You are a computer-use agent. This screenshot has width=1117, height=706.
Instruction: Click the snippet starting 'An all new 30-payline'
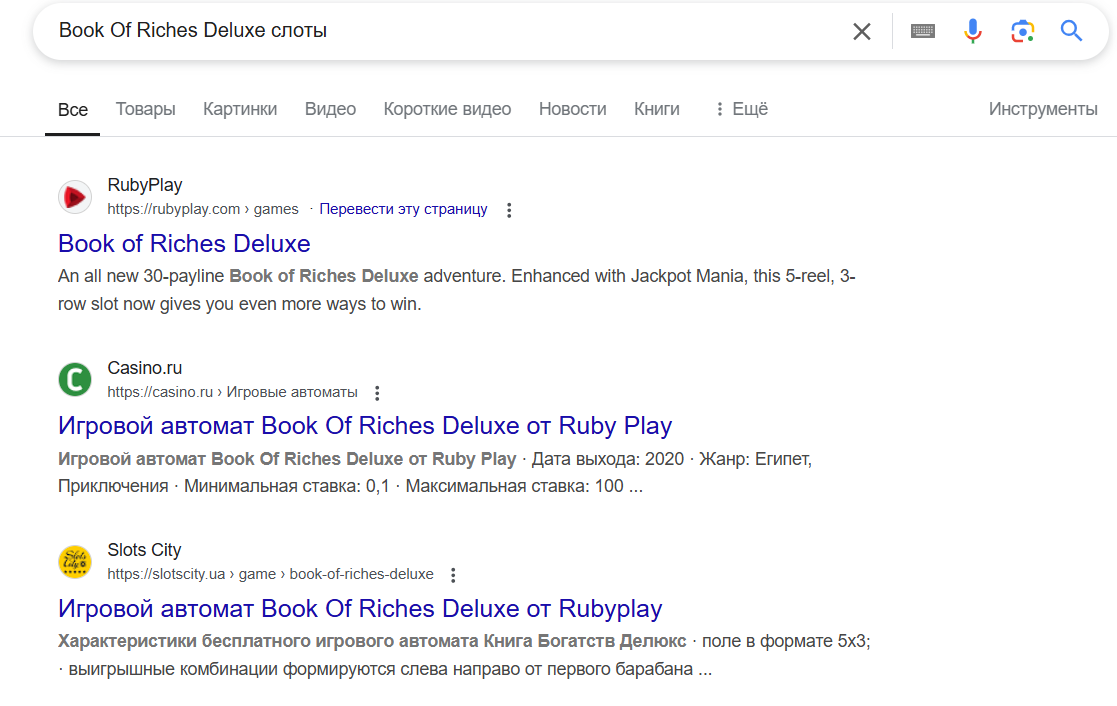coord(457,290)
